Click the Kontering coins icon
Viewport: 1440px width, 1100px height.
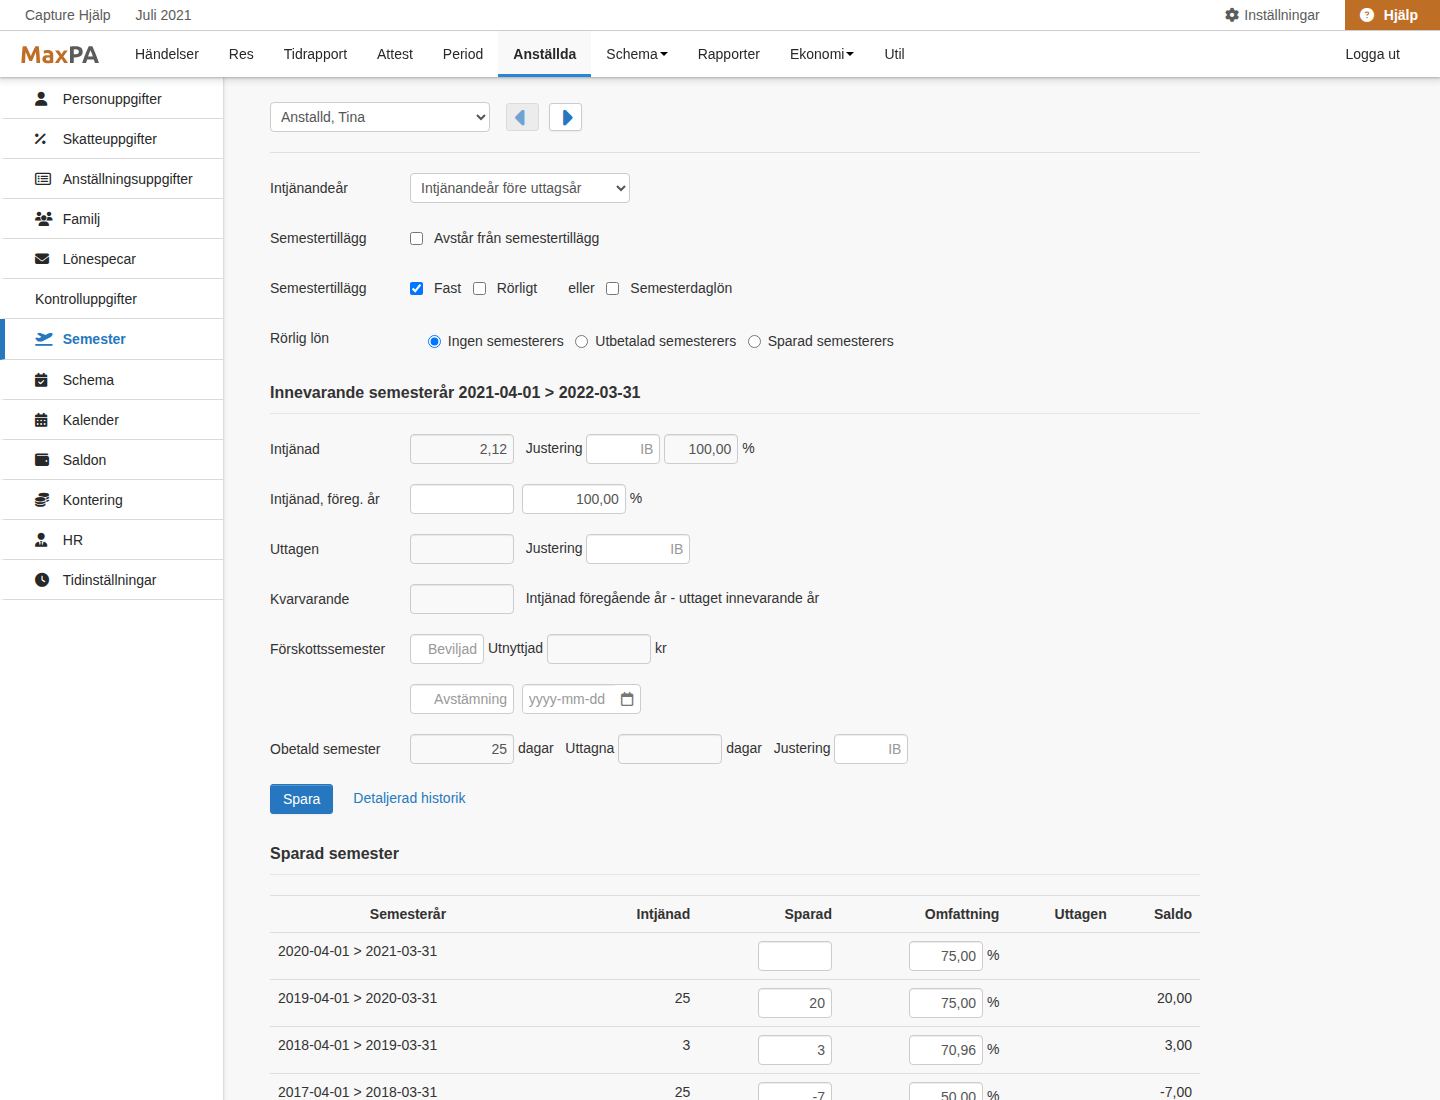[42, 500]
